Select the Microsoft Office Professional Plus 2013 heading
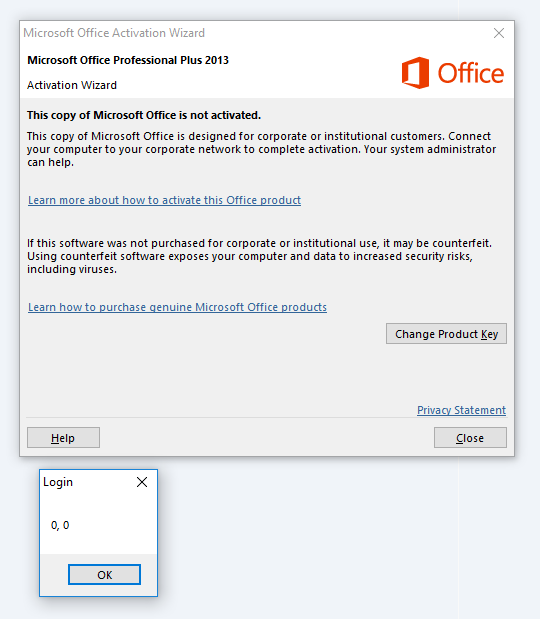 tap(128, 60)
